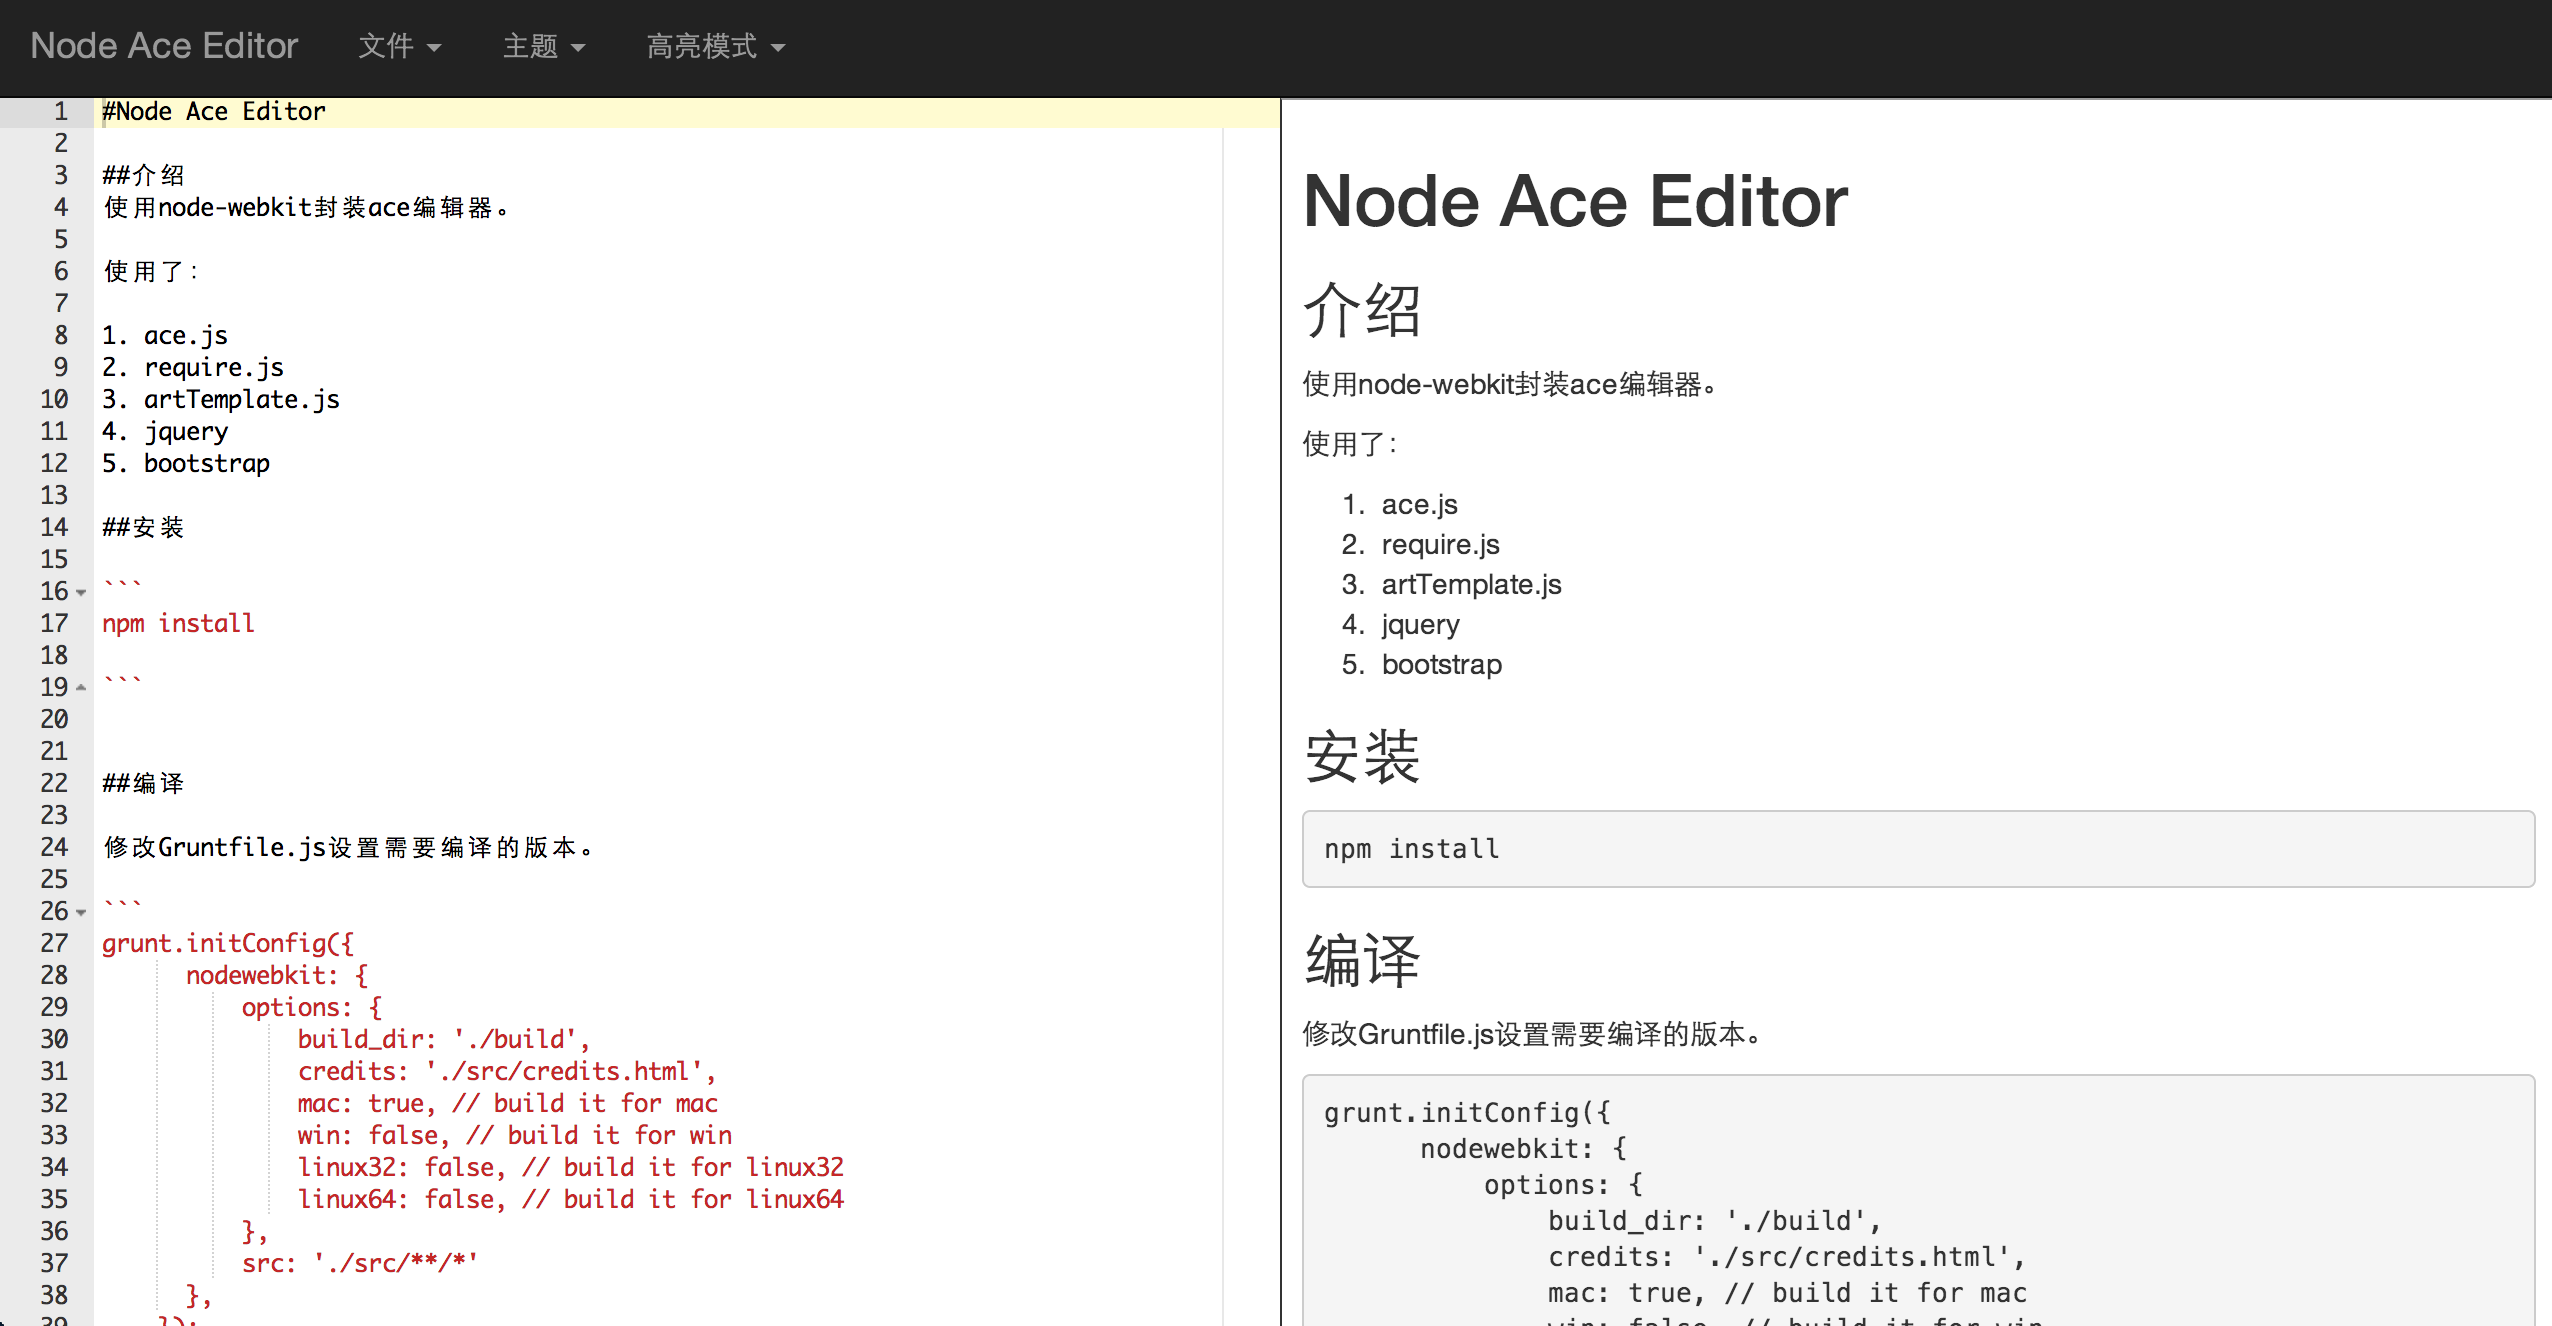Viewport: 2552px width, 1326px height.
Task: Collapse code block starting at line 26
Action: 81,912
